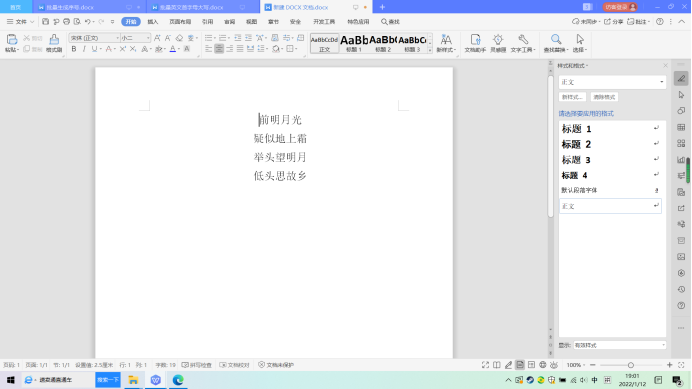Open Print Preview from quick access bar
This screenshot has width=692, height=389.
pyautogui.click(x=77, y=22)
